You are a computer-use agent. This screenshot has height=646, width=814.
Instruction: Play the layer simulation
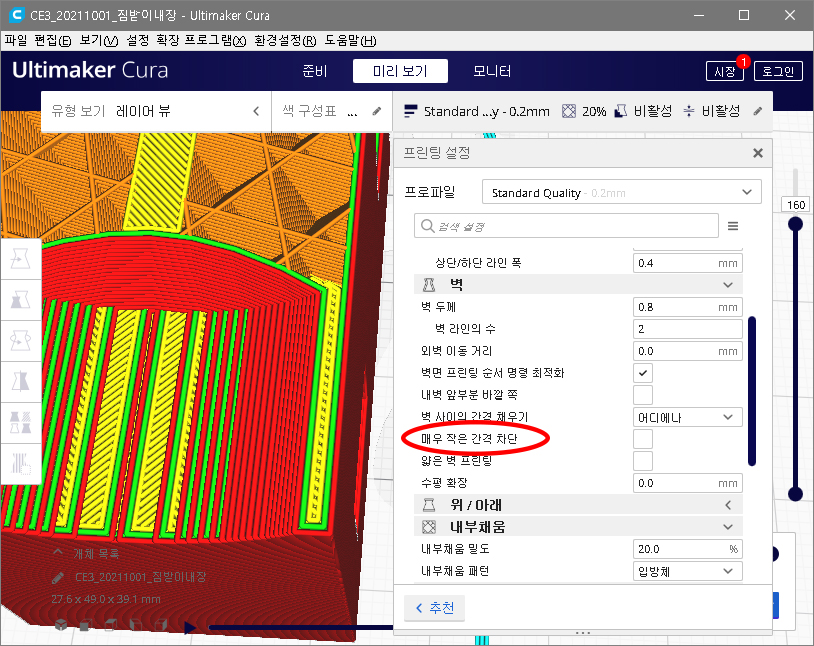(190, 628)
